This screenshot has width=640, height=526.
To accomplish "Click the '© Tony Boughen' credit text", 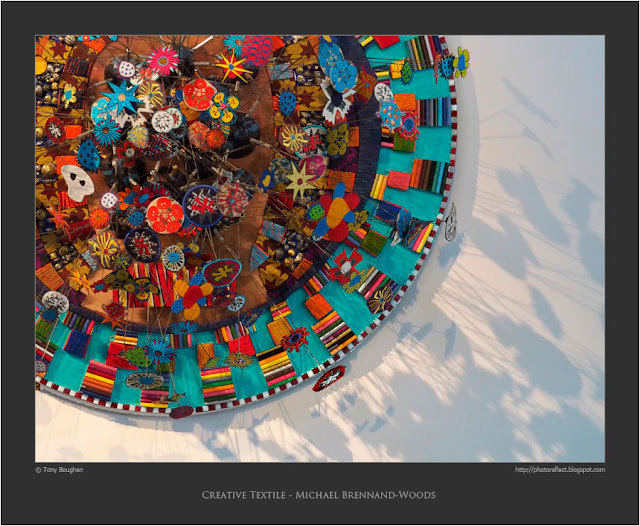I will [59, 470].
